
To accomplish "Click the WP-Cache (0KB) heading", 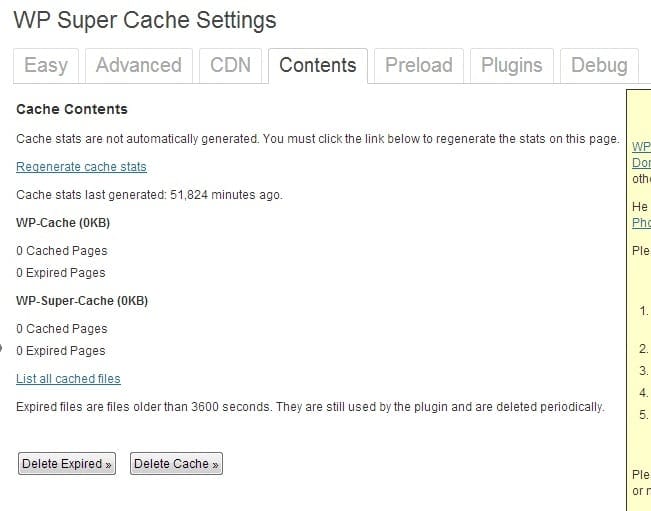I will pos(63,223).
